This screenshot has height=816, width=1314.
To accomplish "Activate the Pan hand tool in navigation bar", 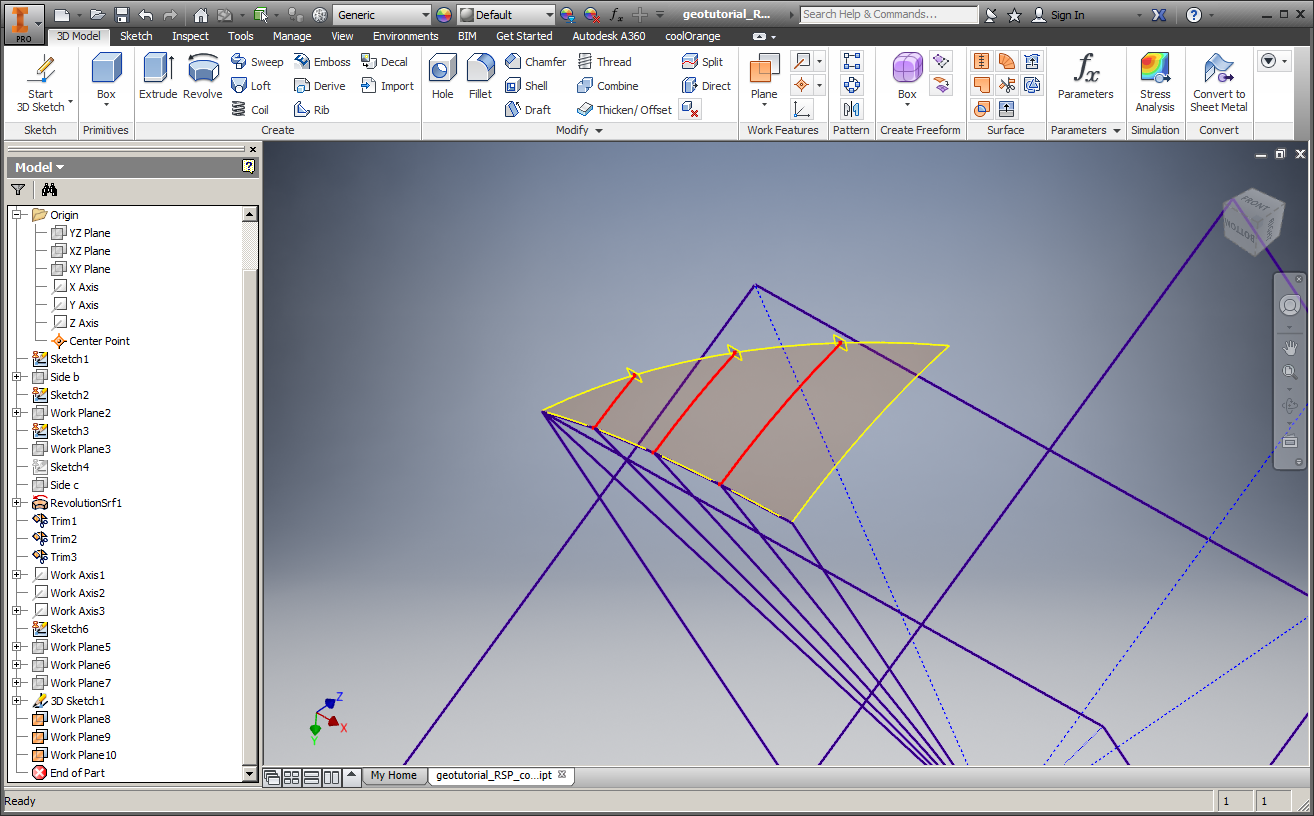I will pos(1289,348).
